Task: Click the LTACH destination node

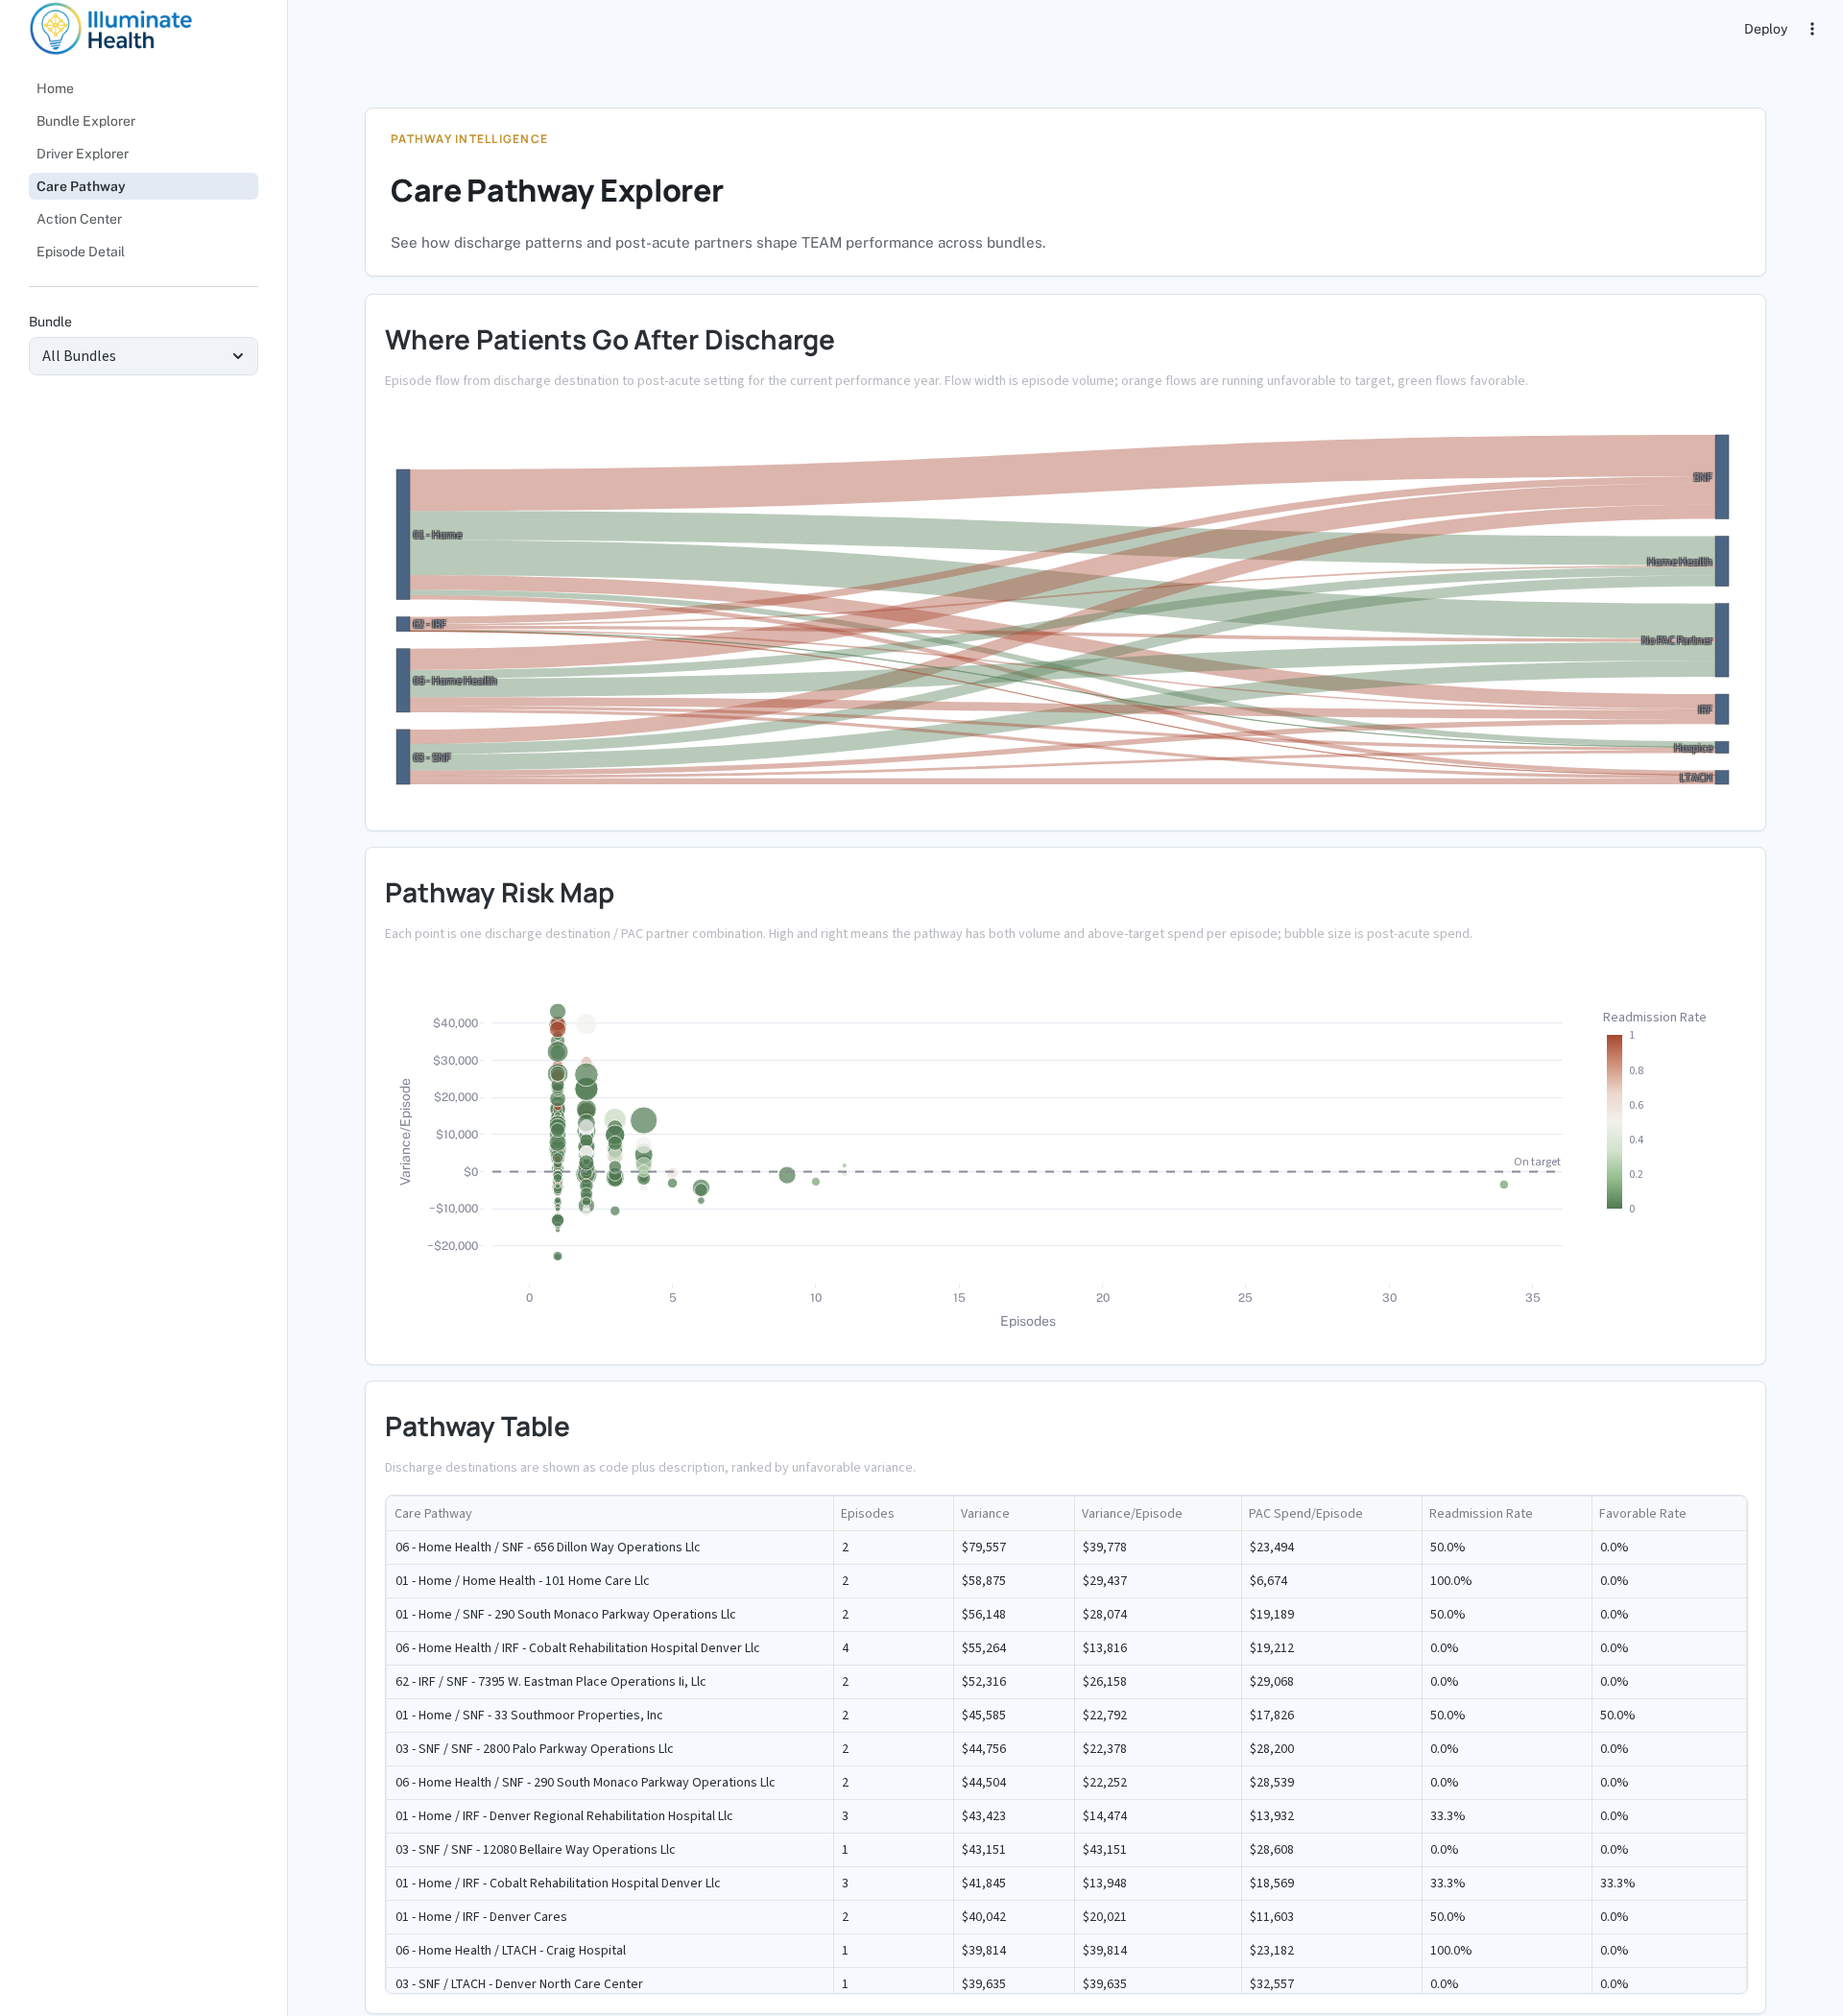Action: click(1721, 777)
